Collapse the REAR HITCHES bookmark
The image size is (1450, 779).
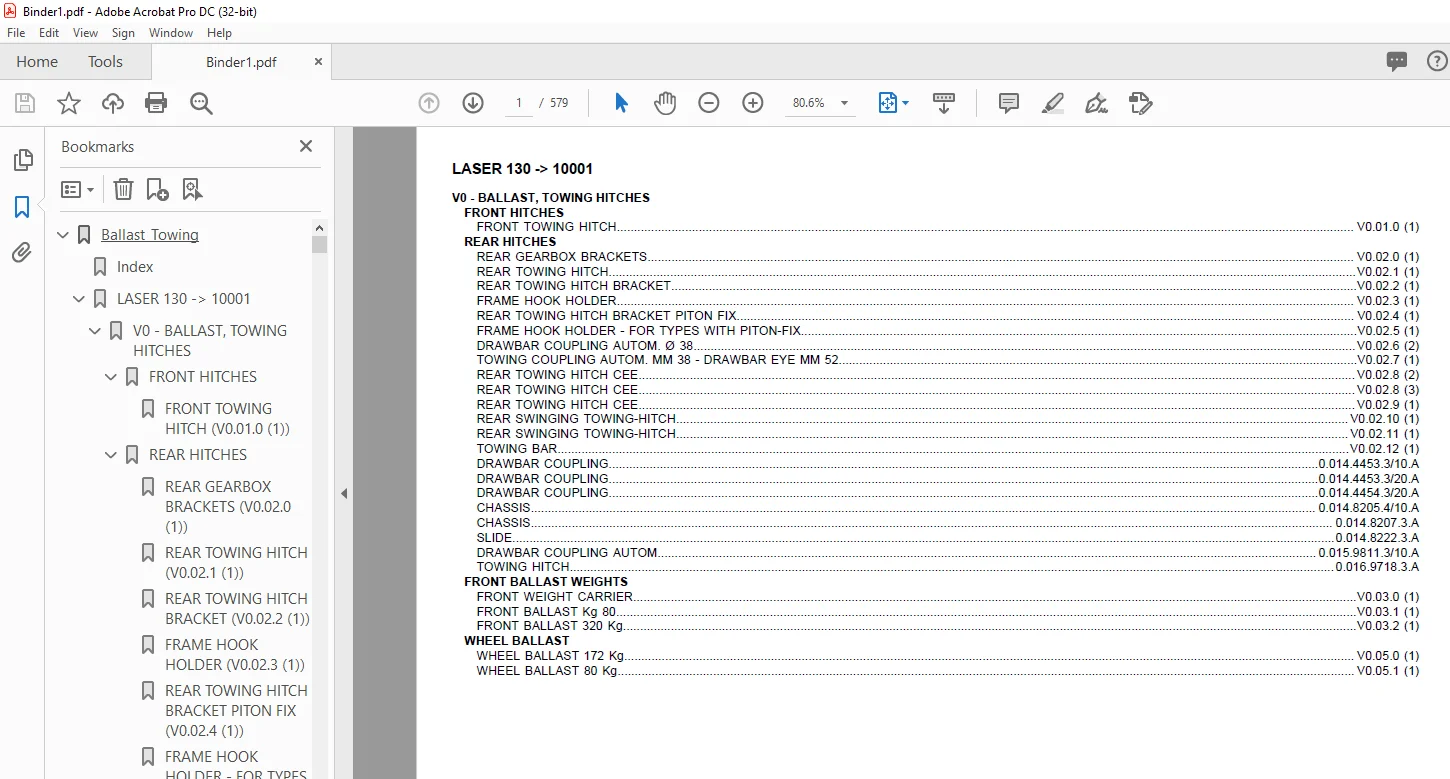pyautogui.click(x=112, y=455)
